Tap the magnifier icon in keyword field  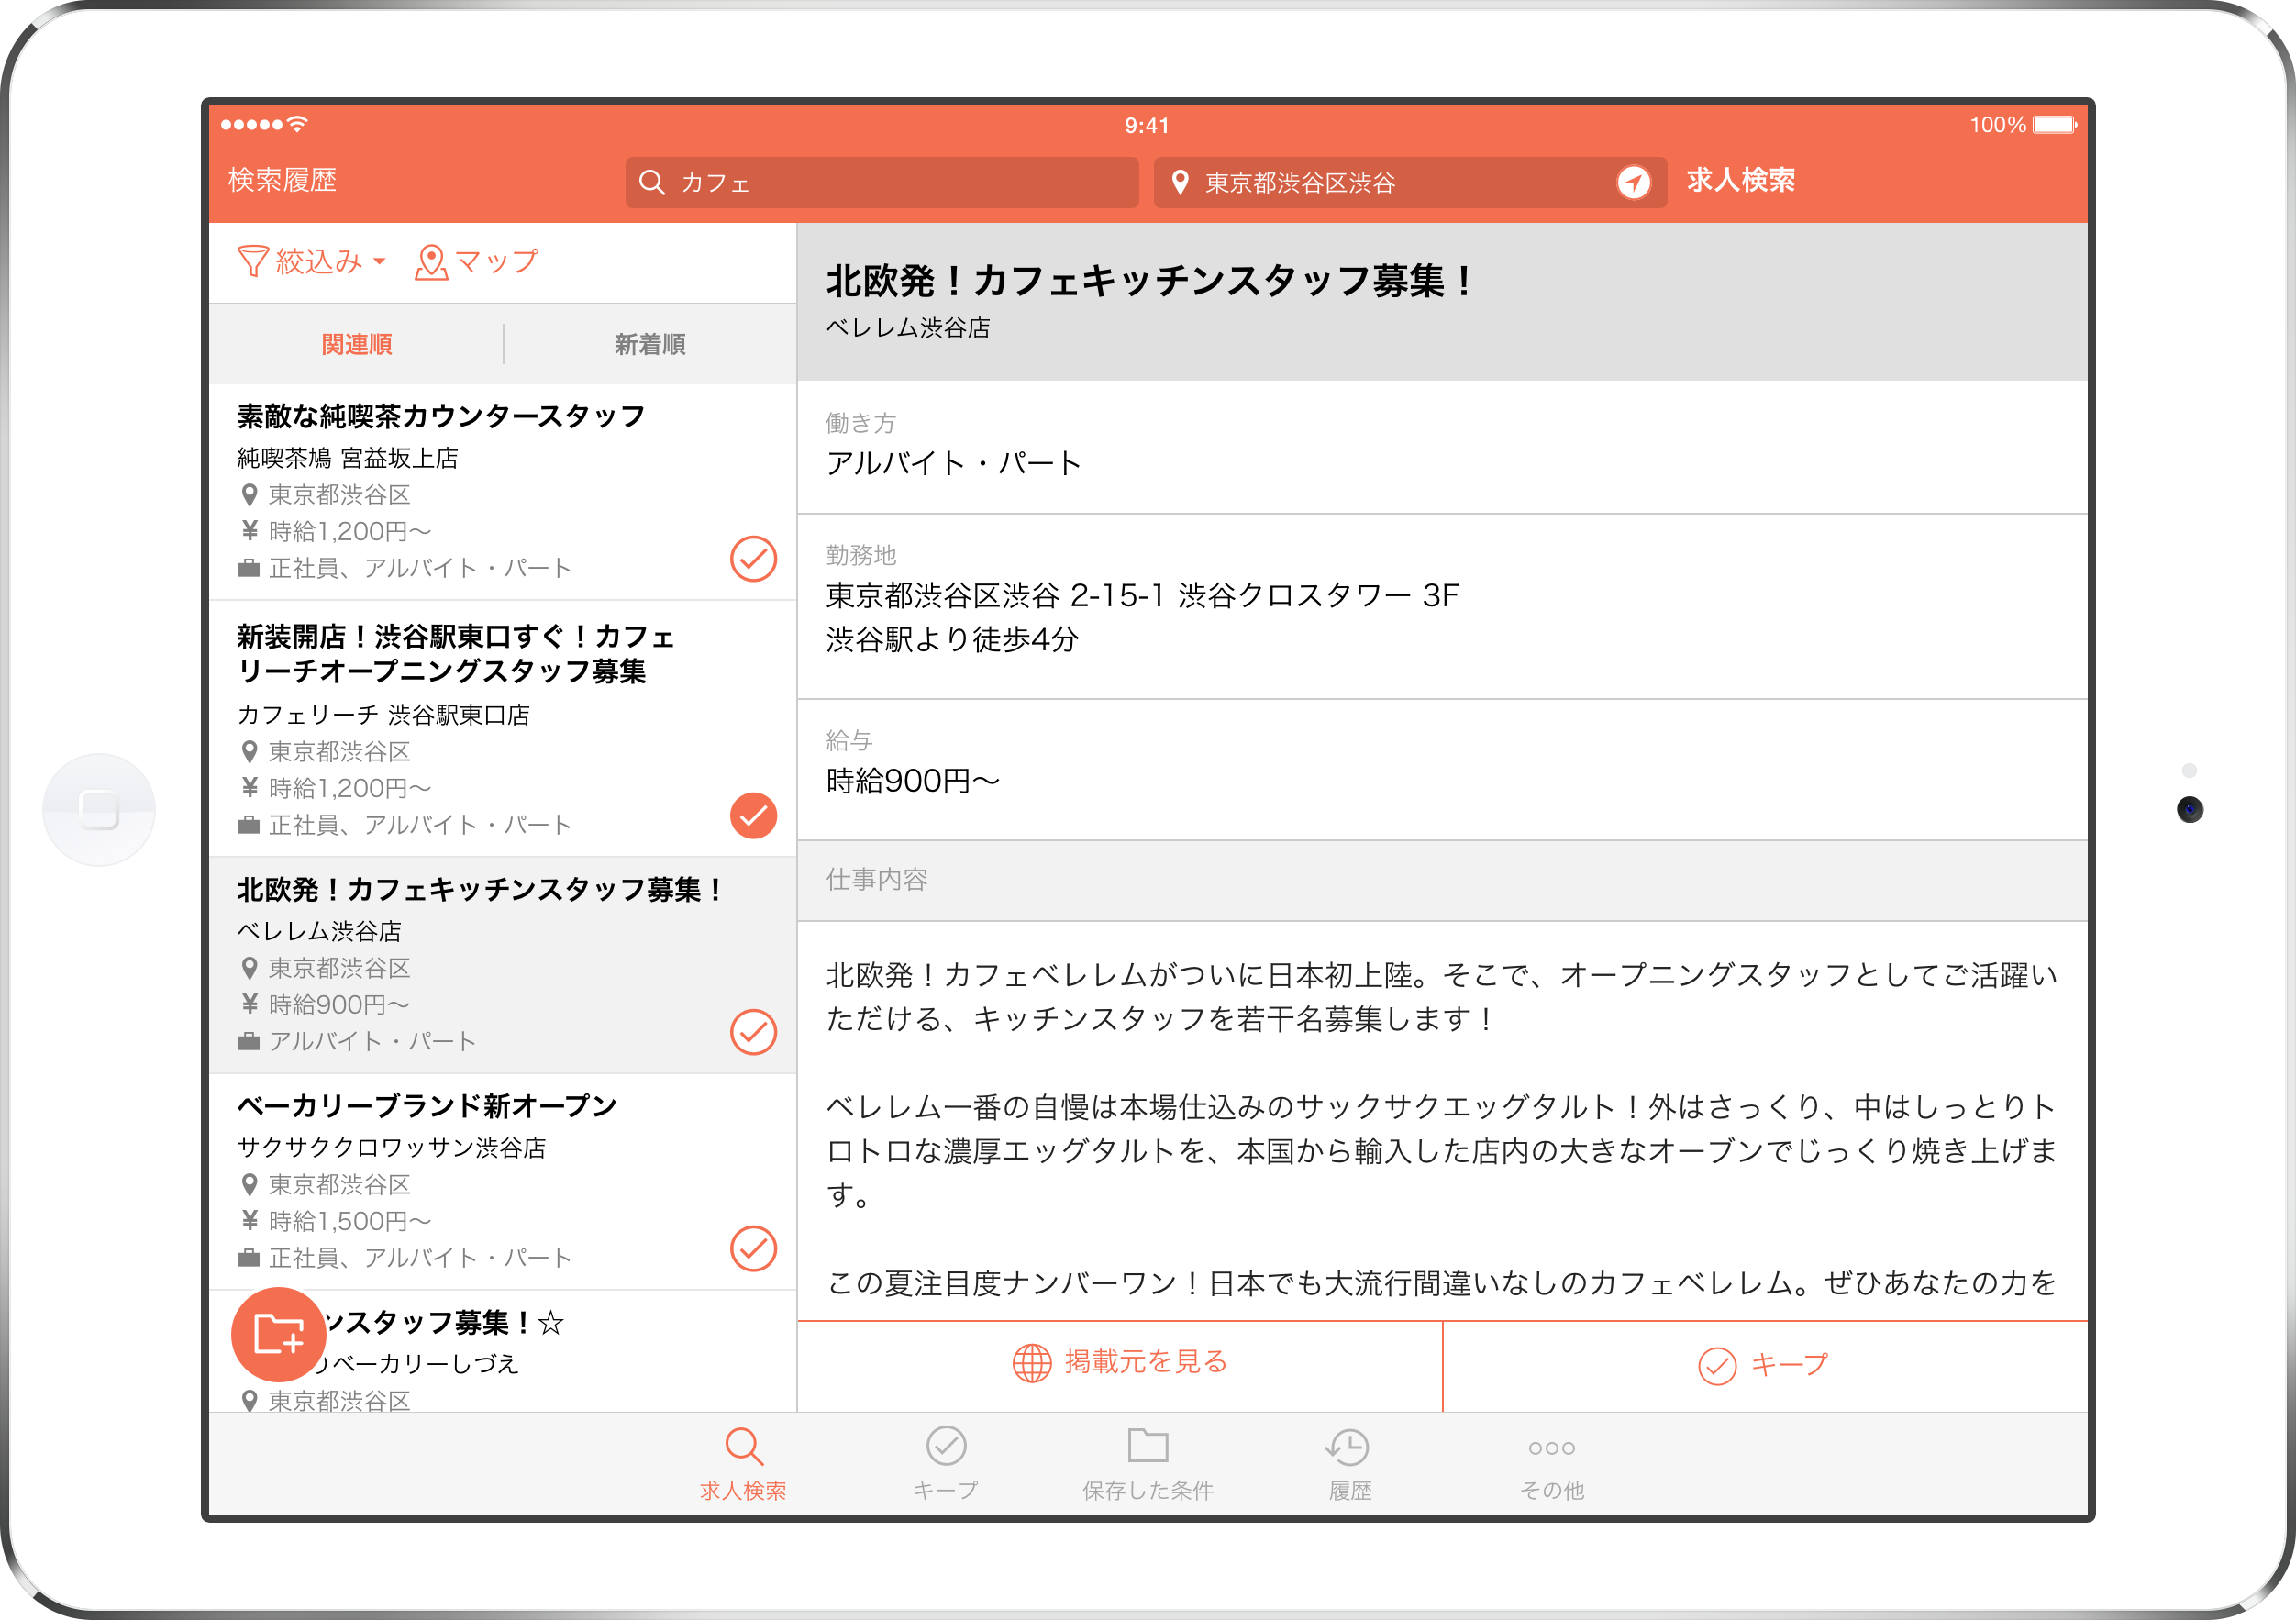[x=652, y=182]
